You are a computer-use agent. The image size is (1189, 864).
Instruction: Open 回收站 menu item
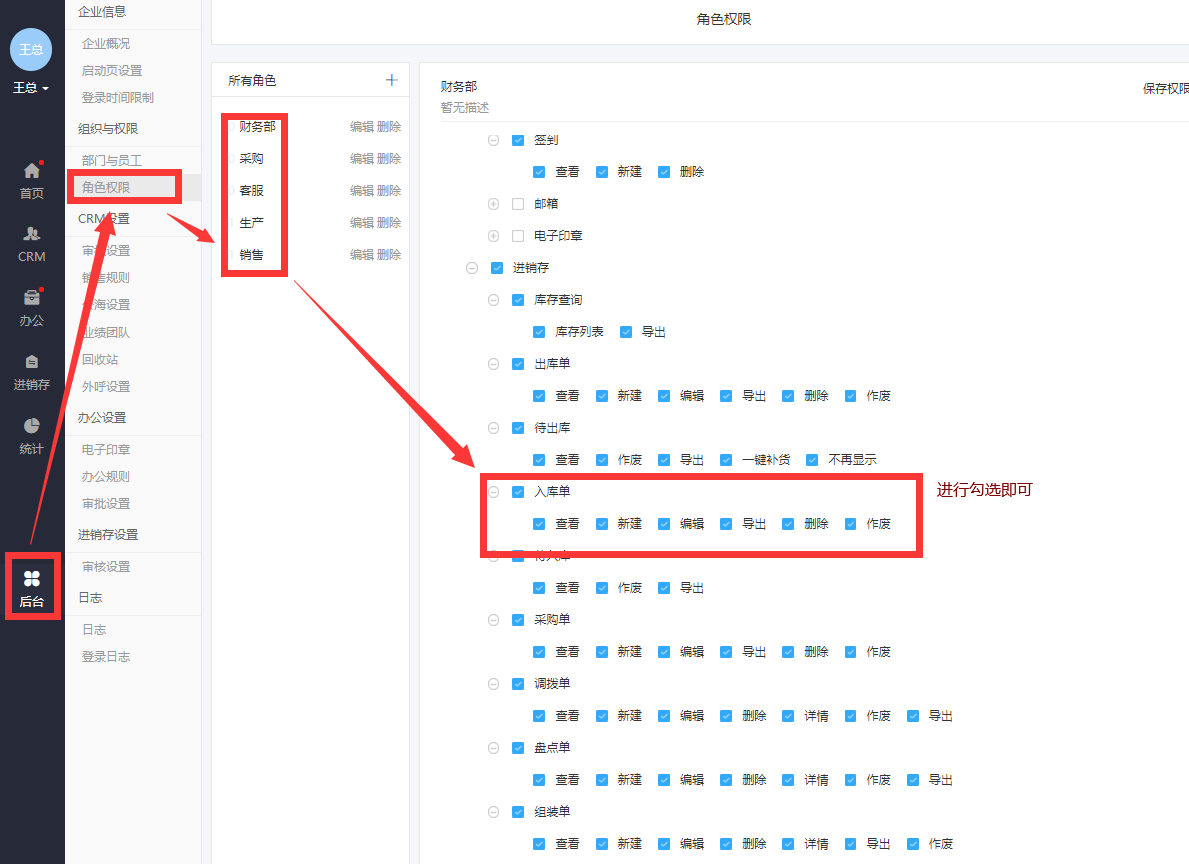[x=99, y=360]
